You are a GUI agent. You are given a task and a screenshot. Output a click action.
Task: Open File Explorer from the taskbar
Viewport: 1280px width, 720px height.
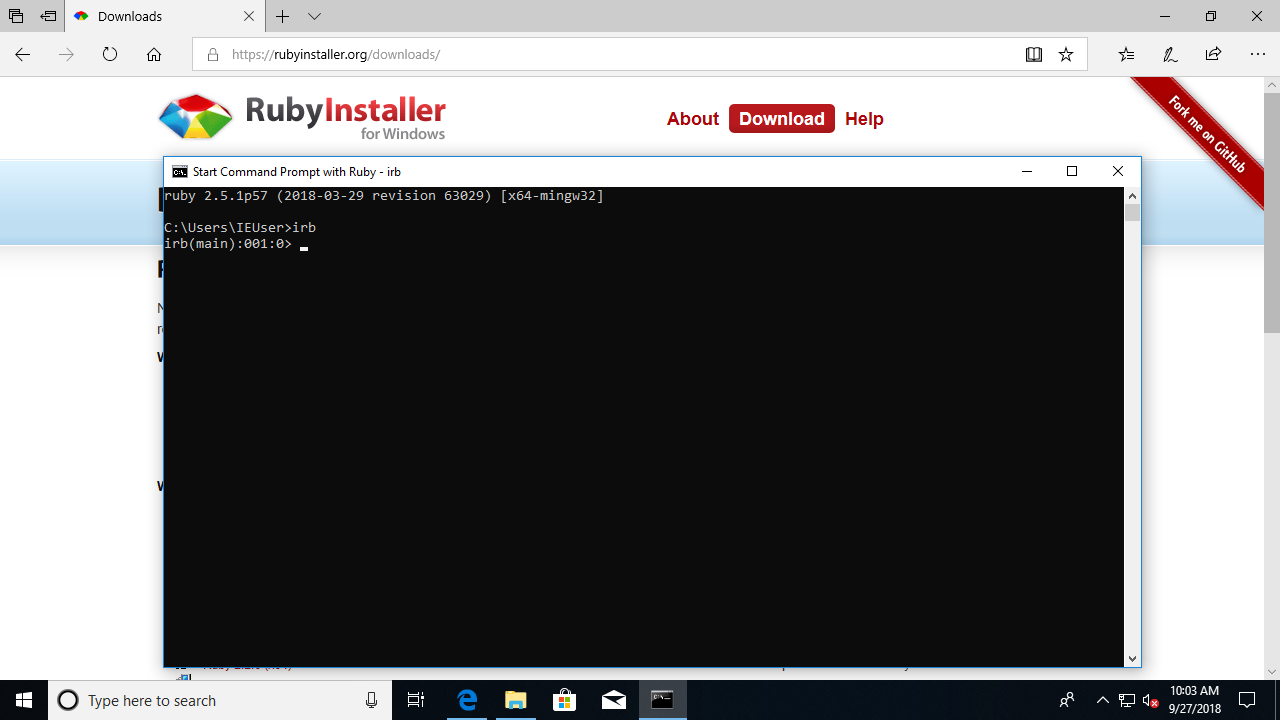(x=515, y=700)
